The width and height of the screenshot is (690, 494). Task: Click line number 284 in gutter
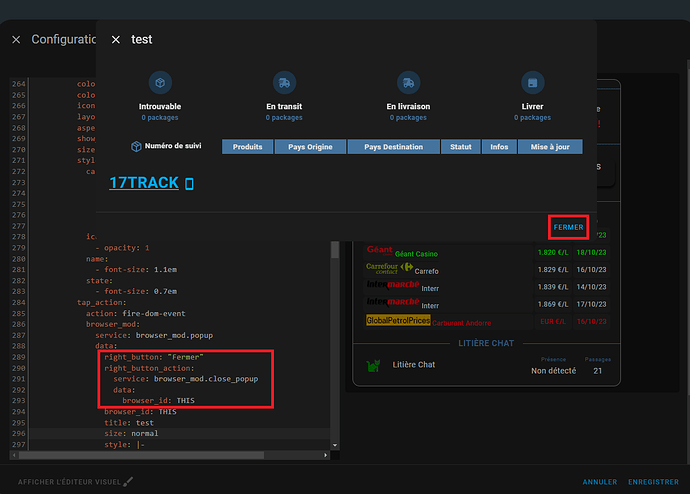click(19, 303)
